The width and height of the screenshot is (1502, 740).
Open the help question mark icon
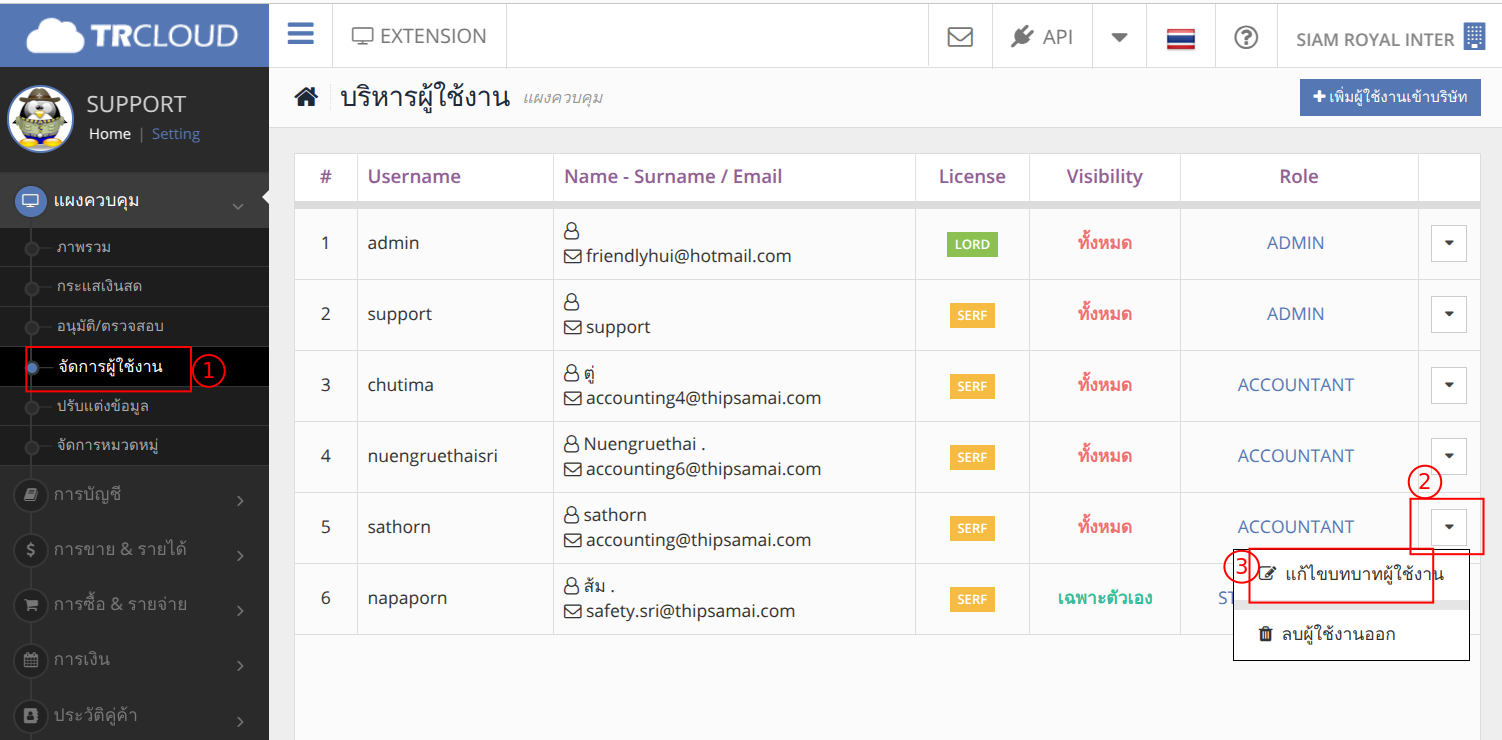[1245, 37]
